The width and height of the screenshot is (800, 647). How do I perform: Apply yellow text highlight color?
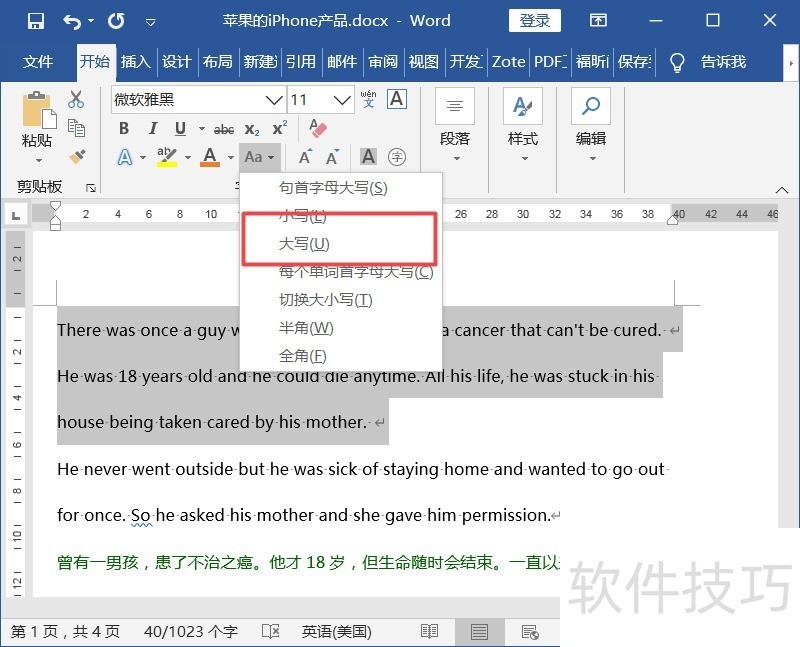pyautogui.click(x=167, y=157)
